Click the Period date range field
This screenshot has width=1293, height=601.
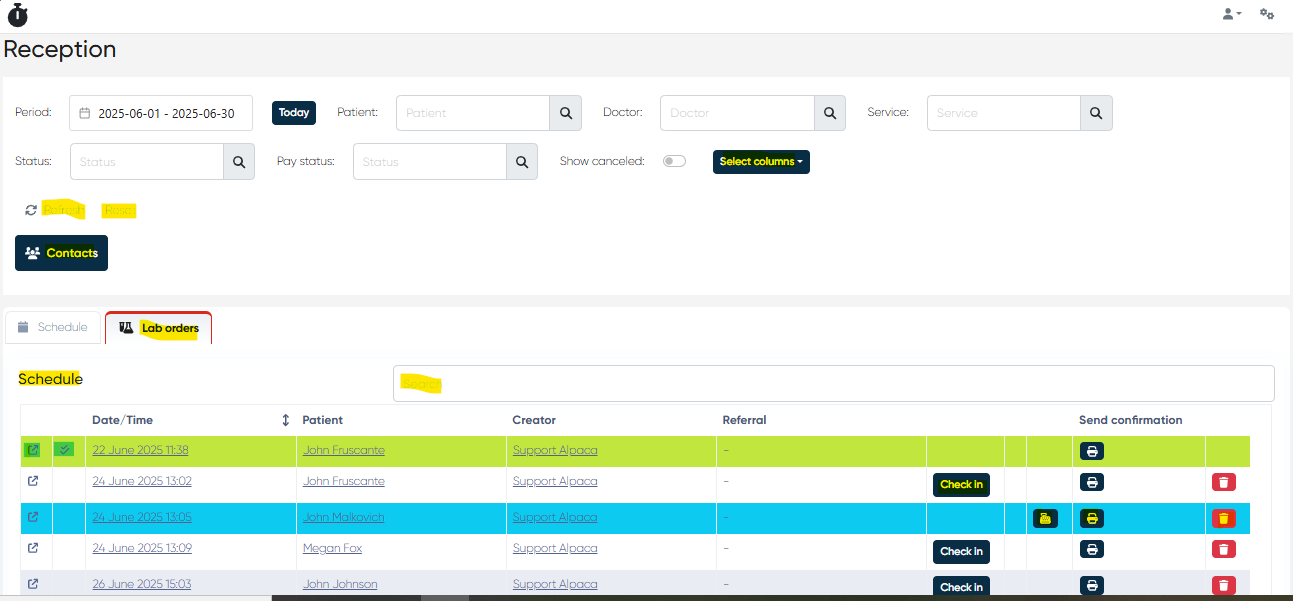pyautogui.click(x=161, y=113)
